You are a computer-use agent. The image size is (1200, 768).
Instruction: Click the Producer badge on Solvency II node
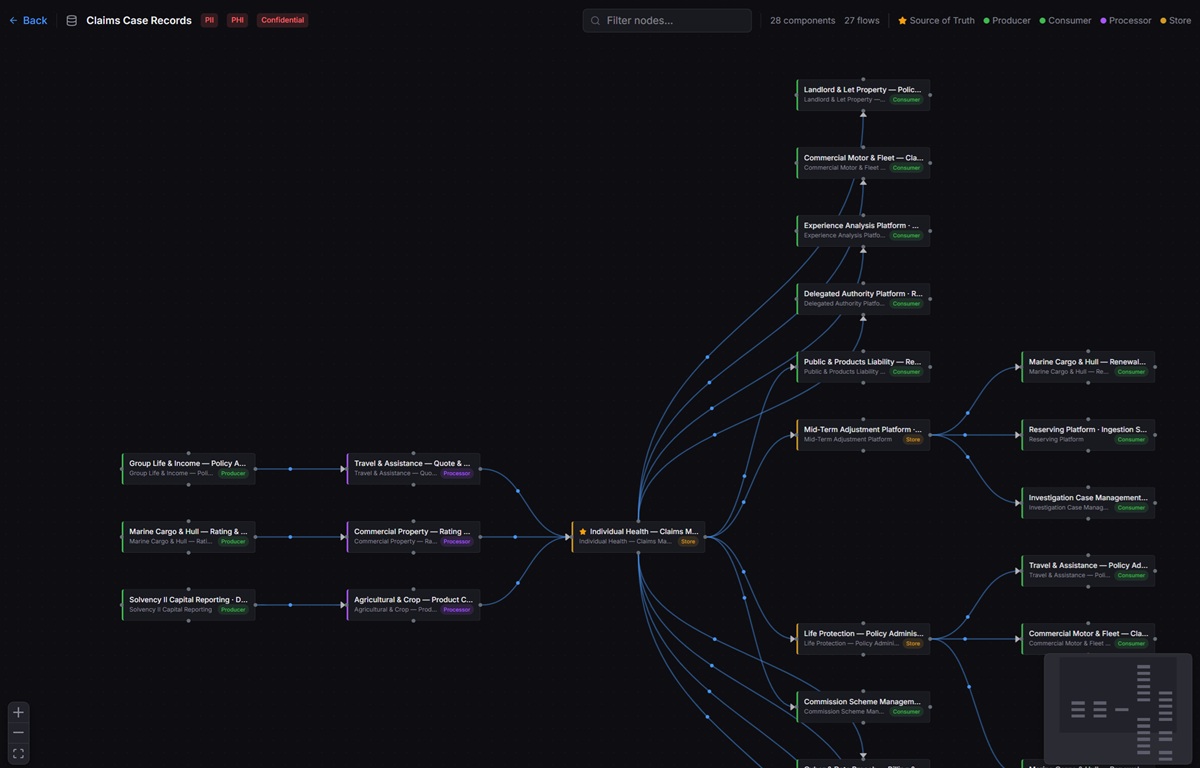[x=233, y=609]
